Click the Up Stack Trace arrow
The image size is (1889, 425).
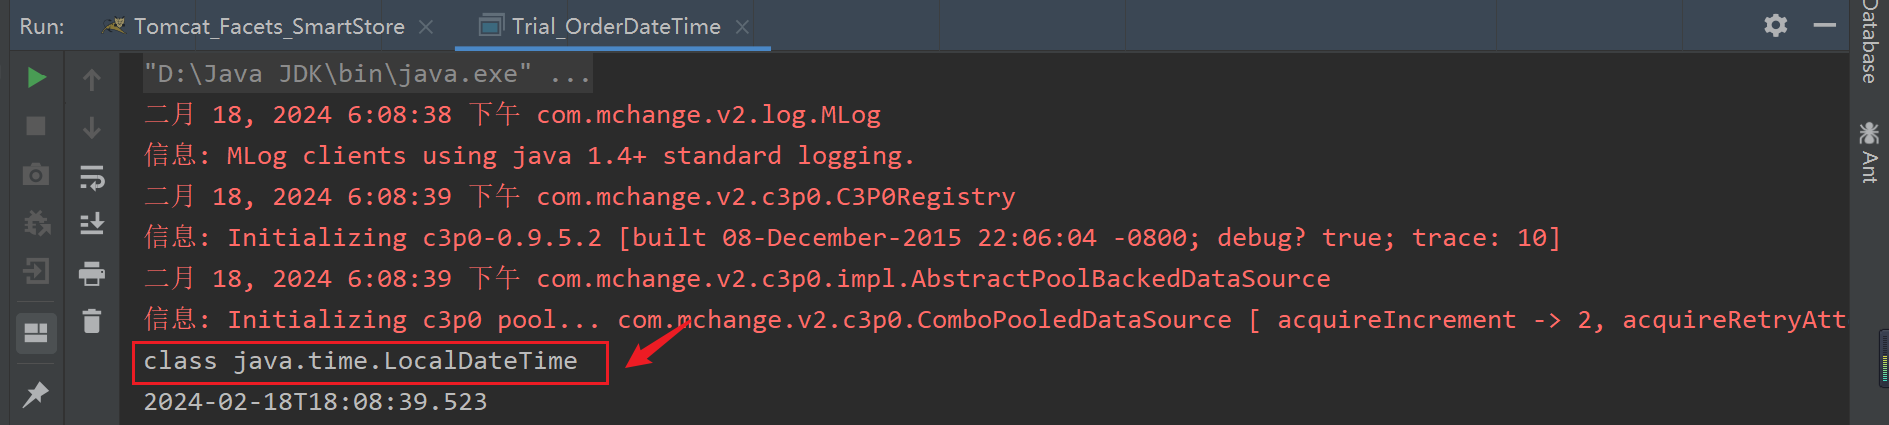coord(92,80)
